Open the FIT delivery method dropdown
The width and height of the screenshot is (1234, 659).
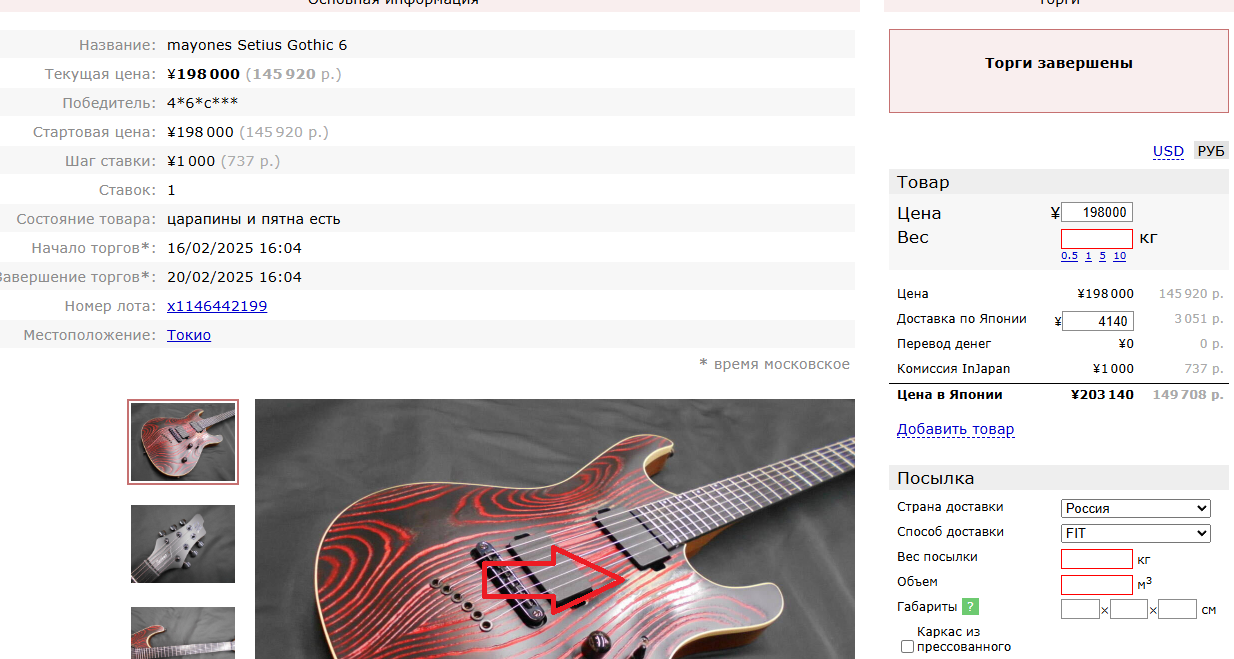coord(1135,533)
